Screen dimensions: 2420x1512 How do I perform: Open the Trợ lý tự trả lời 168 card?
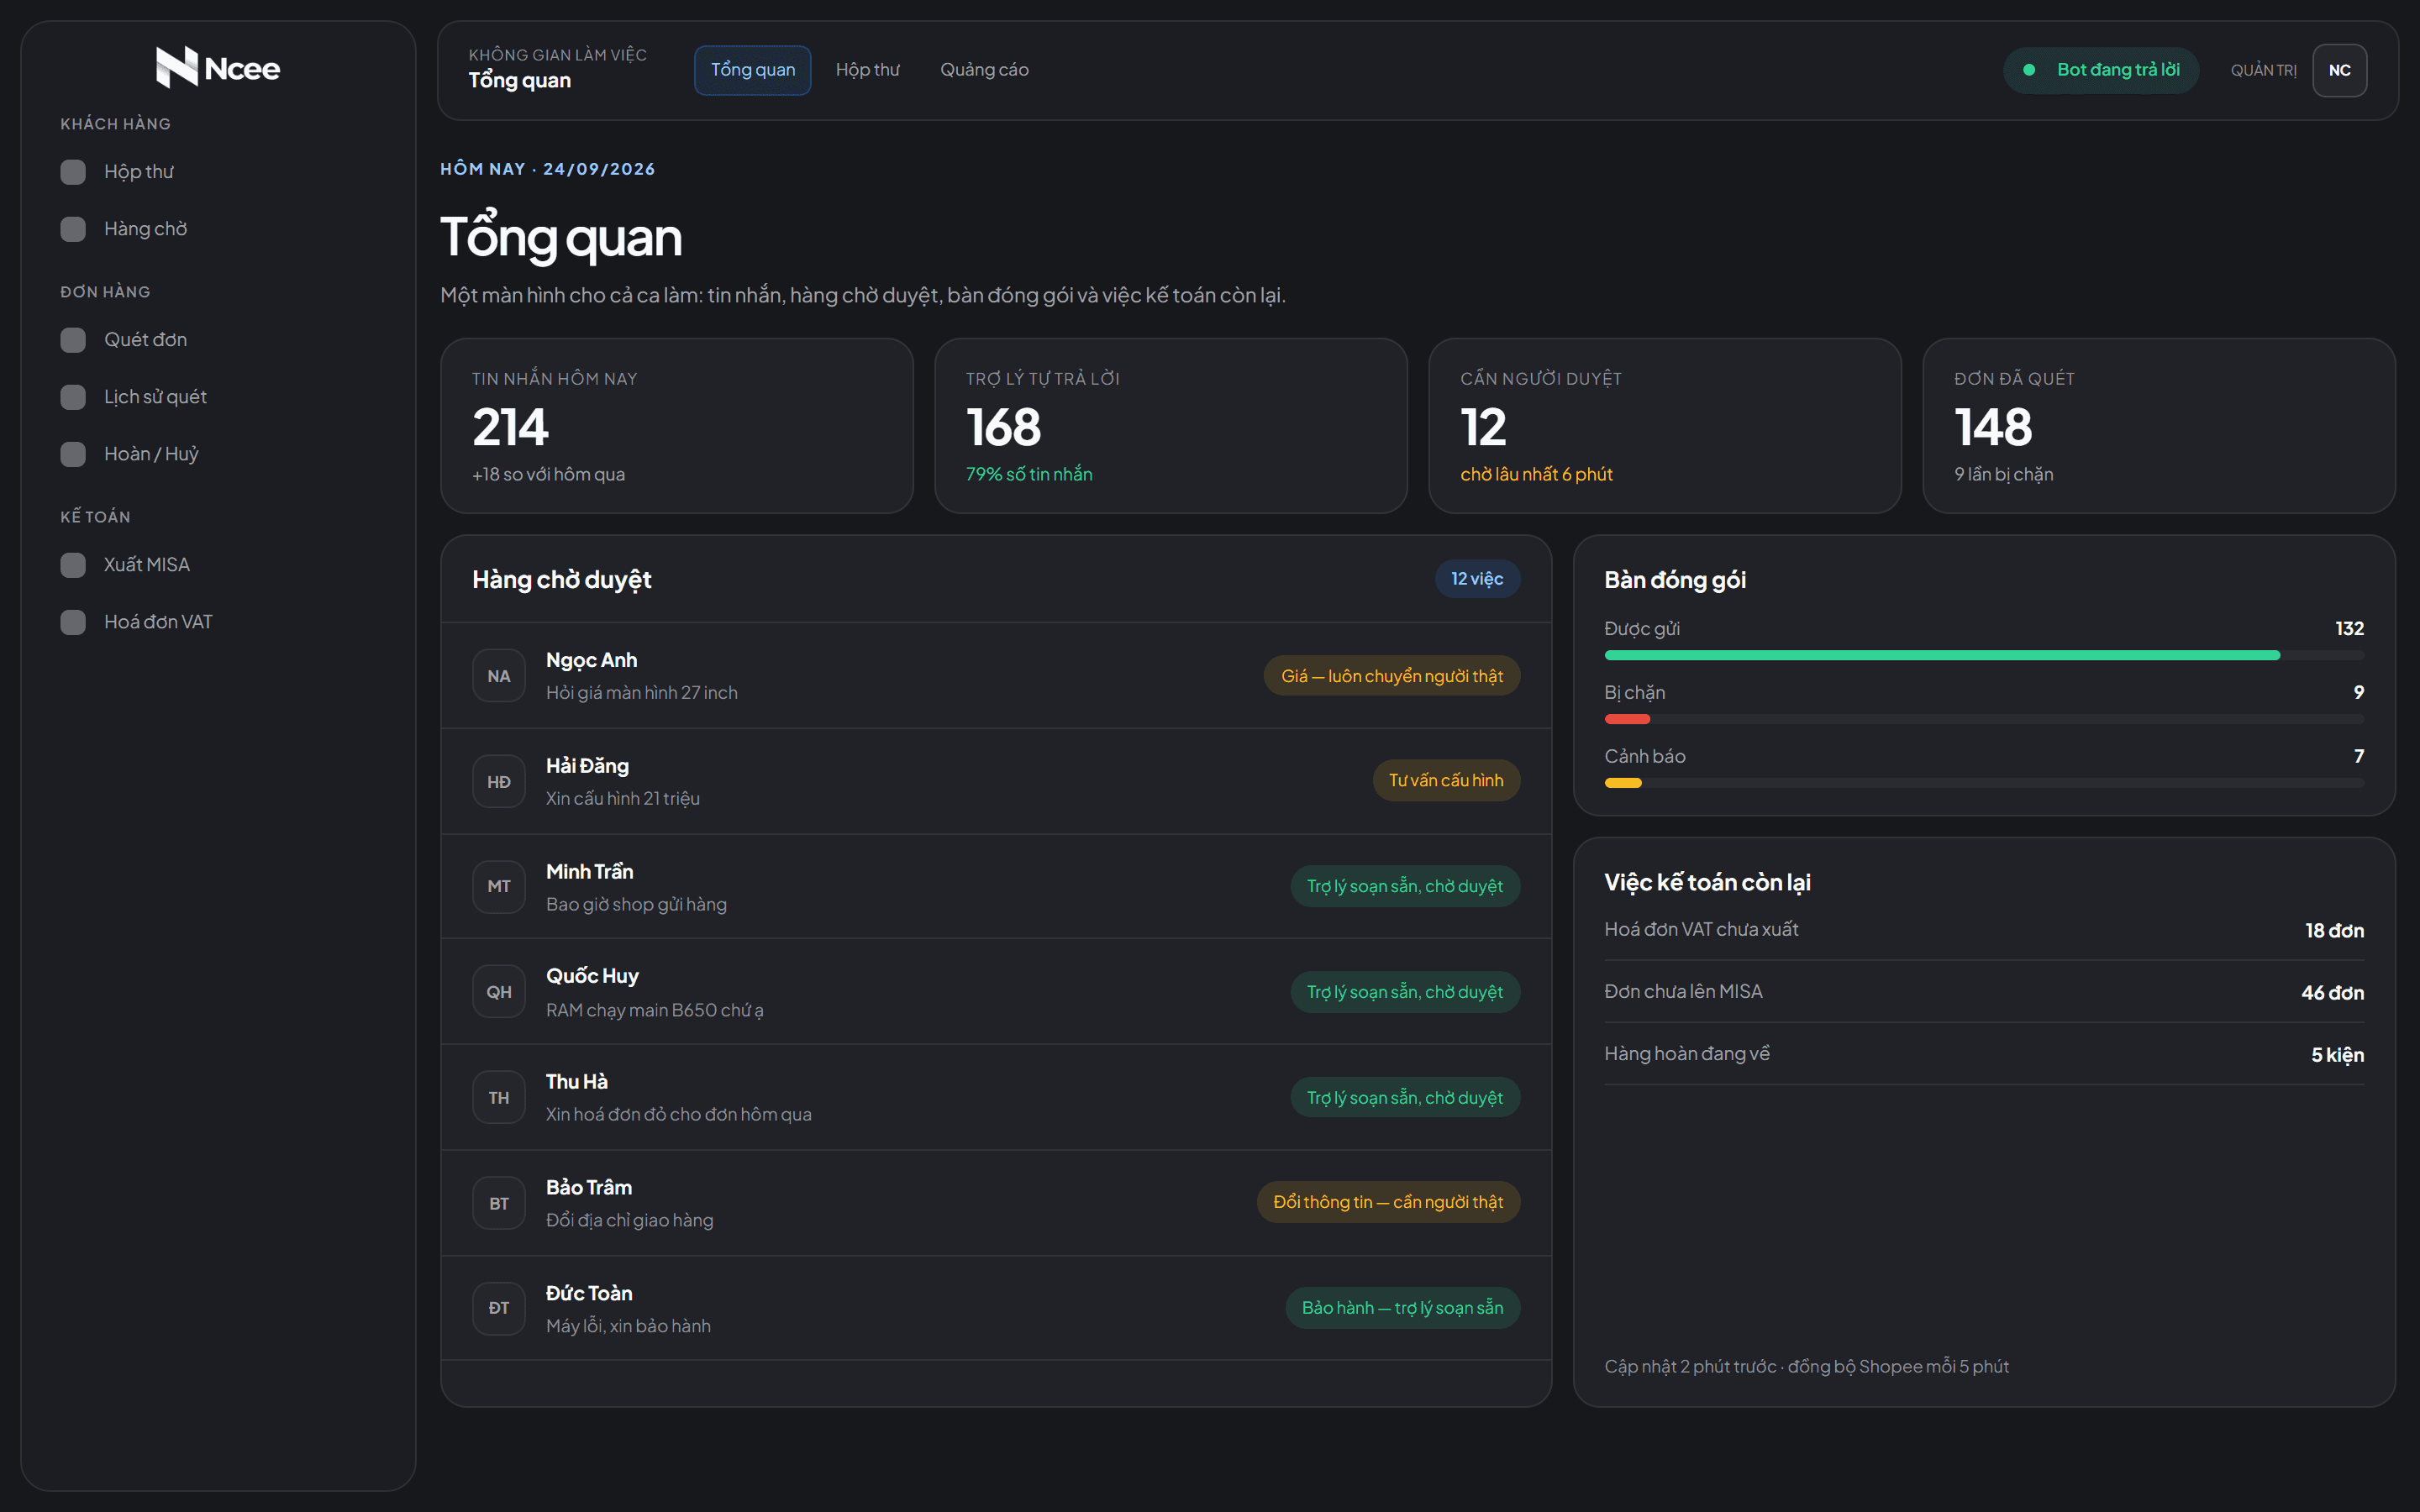1171,426
